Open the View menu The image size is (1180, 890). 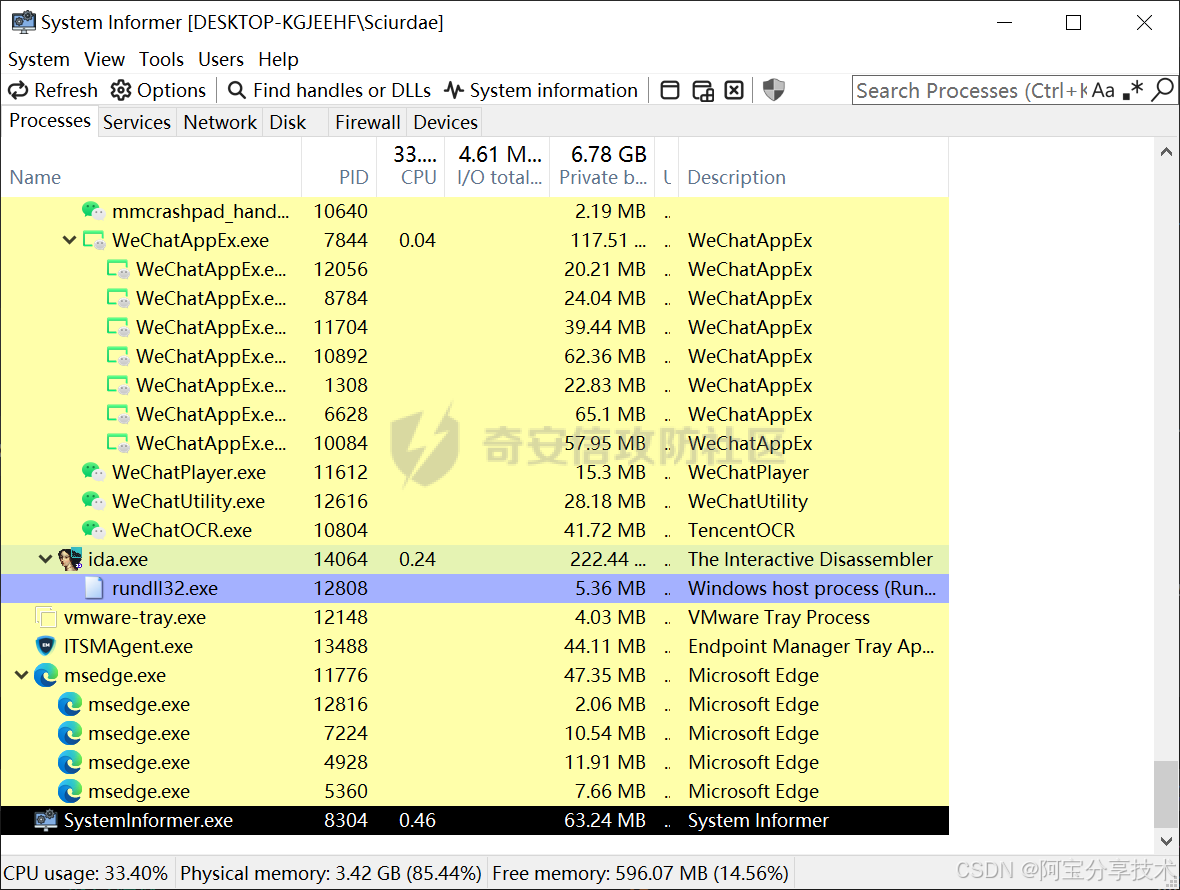point(105,59)
